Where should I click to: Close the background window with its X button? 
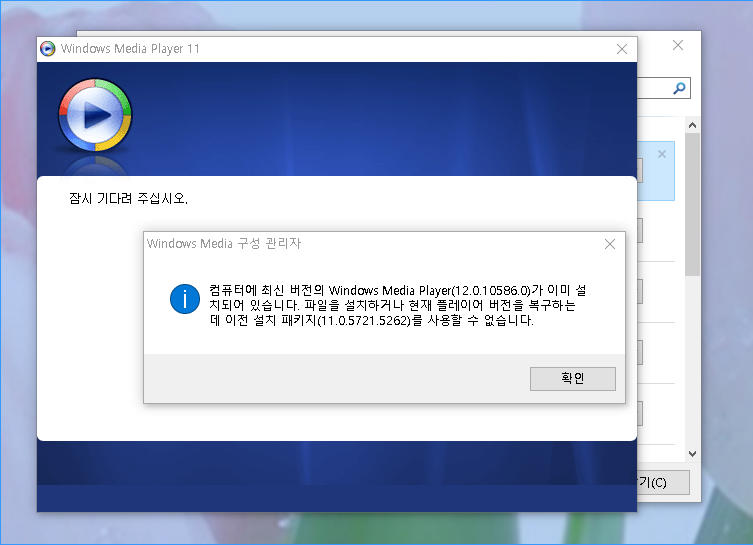pos(678,45)
